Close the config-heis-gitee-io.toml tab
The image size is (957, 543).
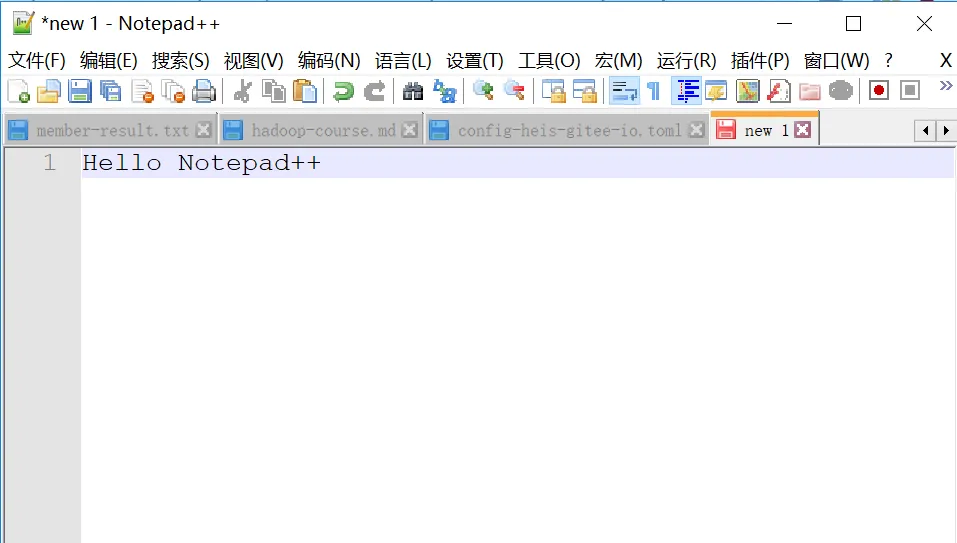click(696, 130)
